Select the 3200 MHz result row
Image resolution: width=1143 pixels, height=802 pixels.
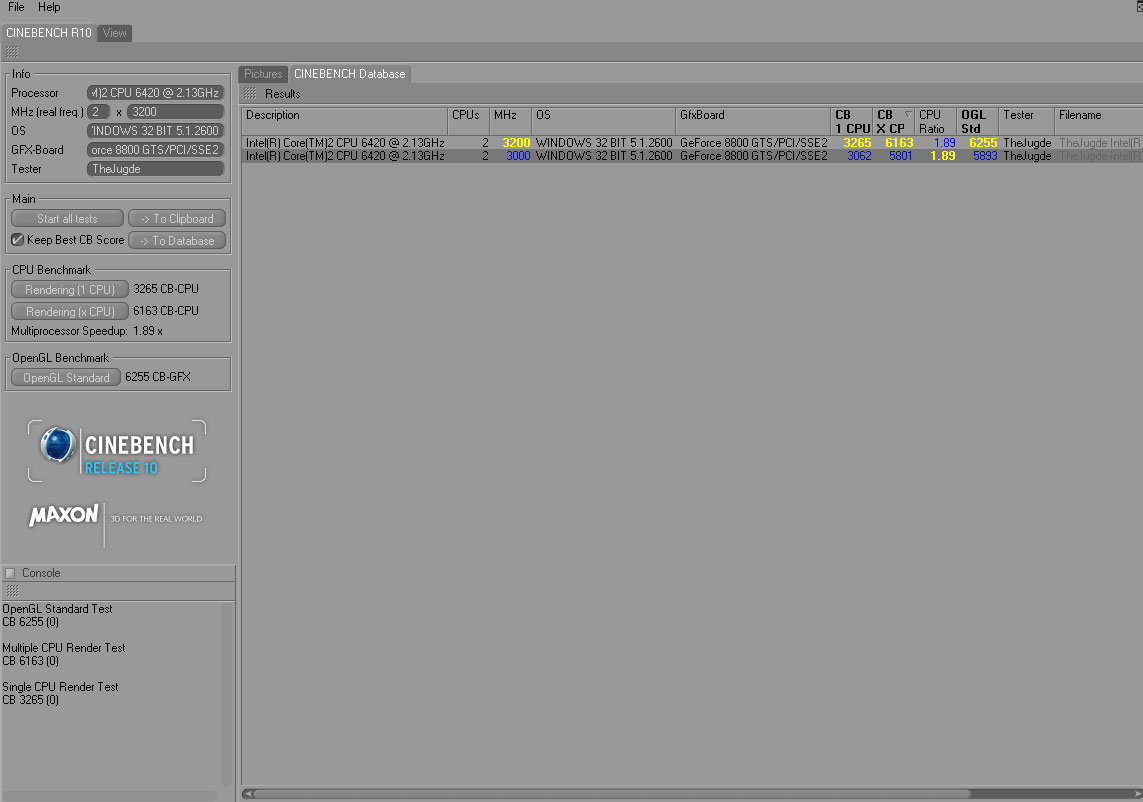click(x=692, y=143)
